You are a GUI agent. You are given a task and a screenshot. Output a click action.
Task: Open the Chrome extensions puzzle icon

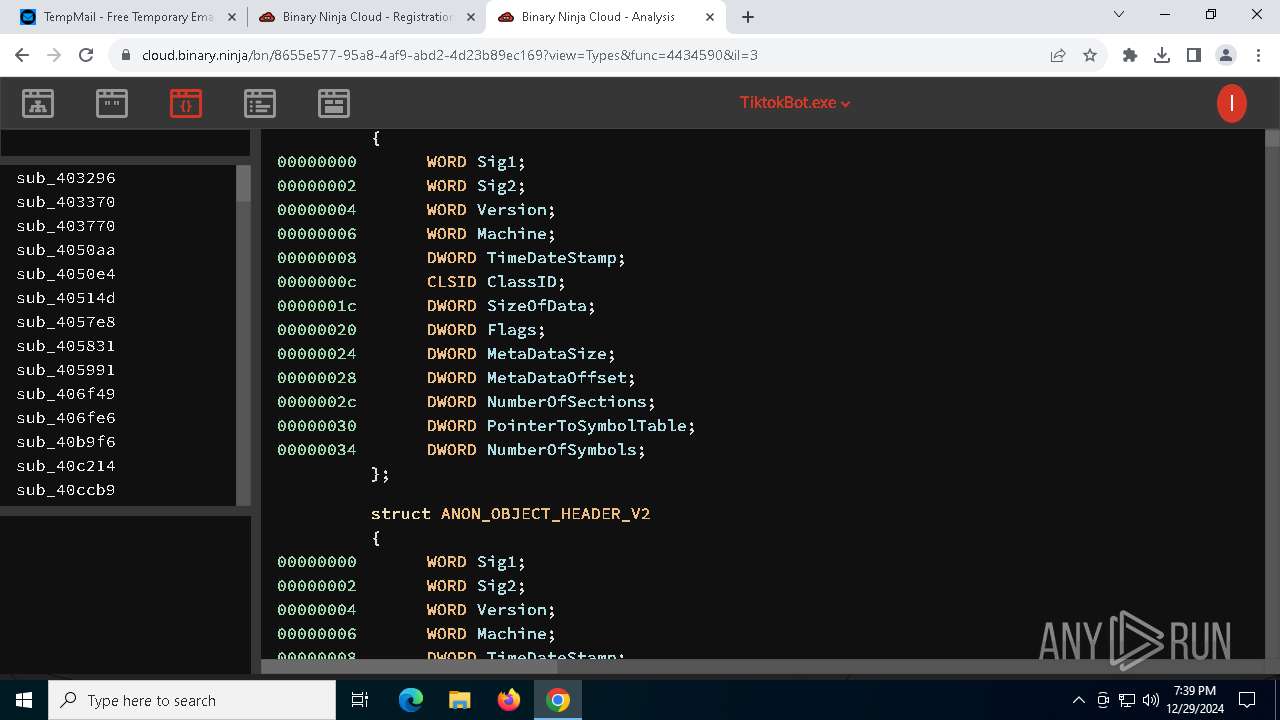(1130, 55)
